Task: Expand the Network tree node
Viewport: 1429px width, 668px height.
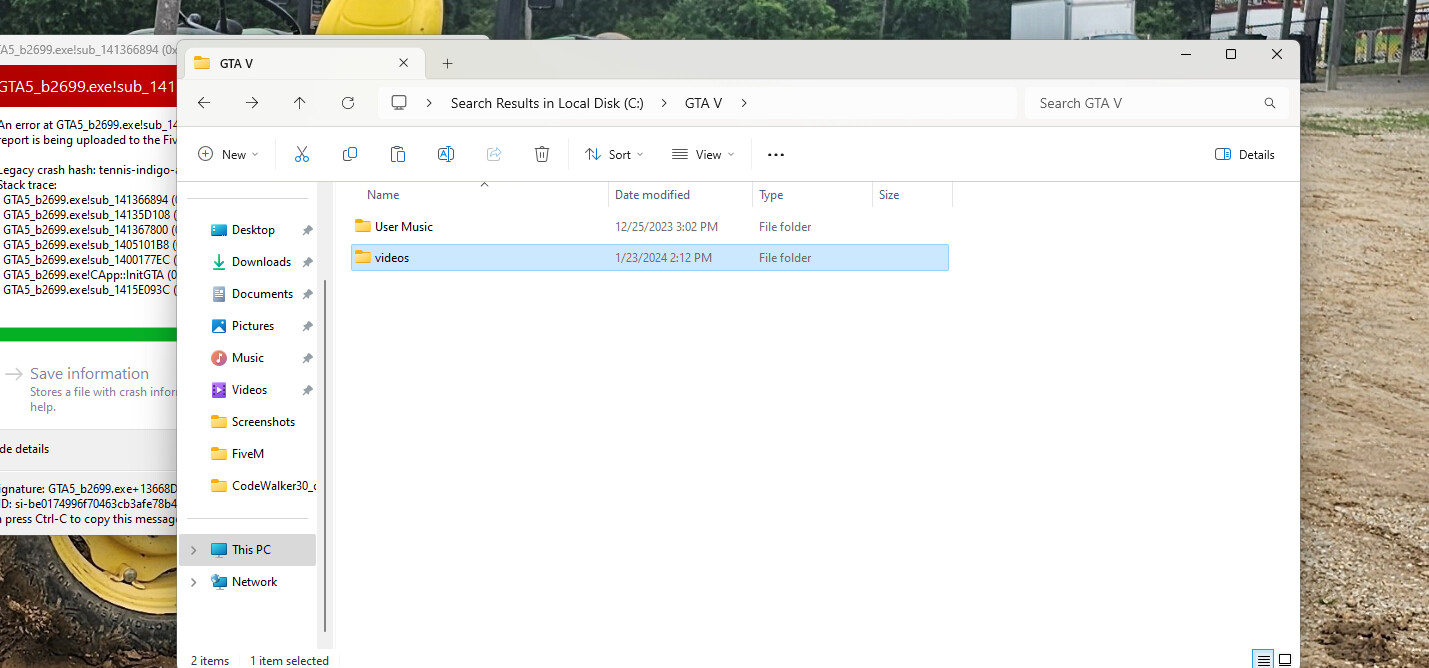Action: [x=194, y=582]
